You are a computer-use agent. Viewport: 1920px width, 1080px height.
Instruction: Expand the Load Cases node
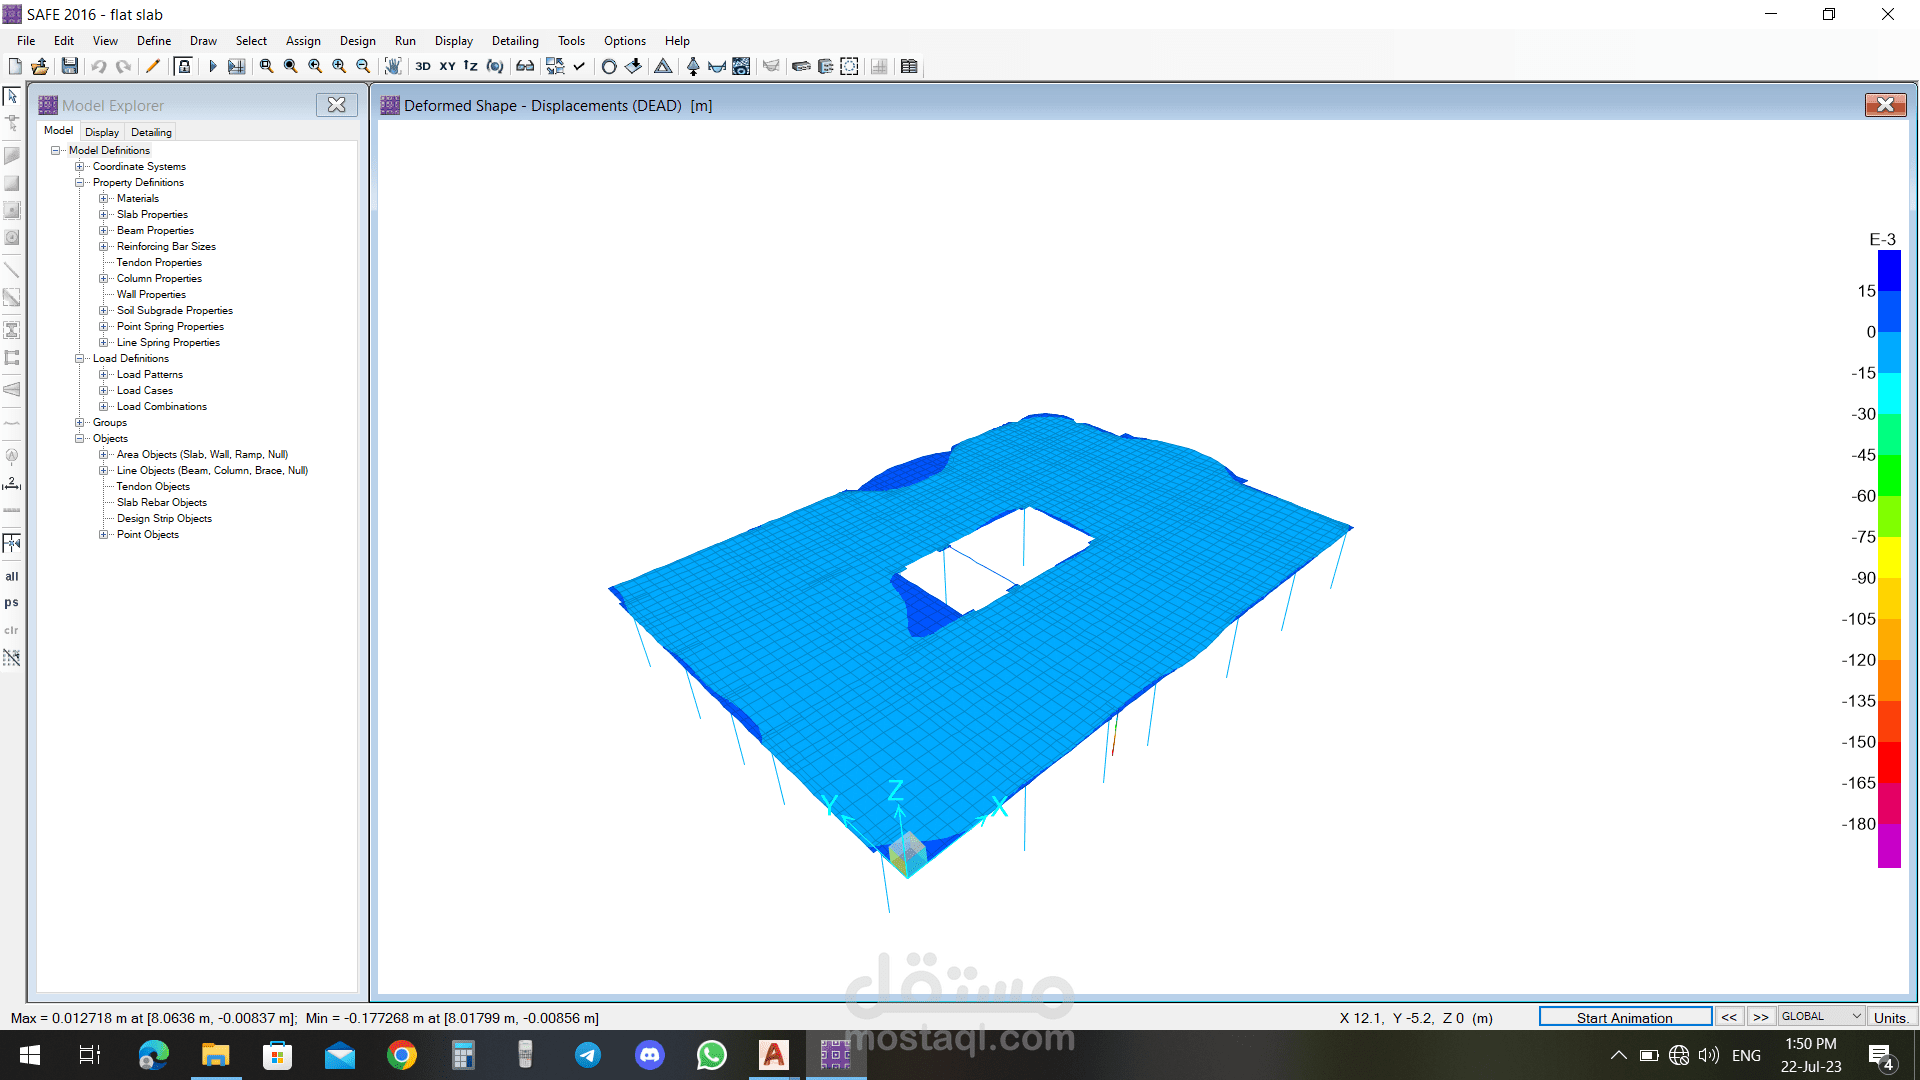pos(104,390)
